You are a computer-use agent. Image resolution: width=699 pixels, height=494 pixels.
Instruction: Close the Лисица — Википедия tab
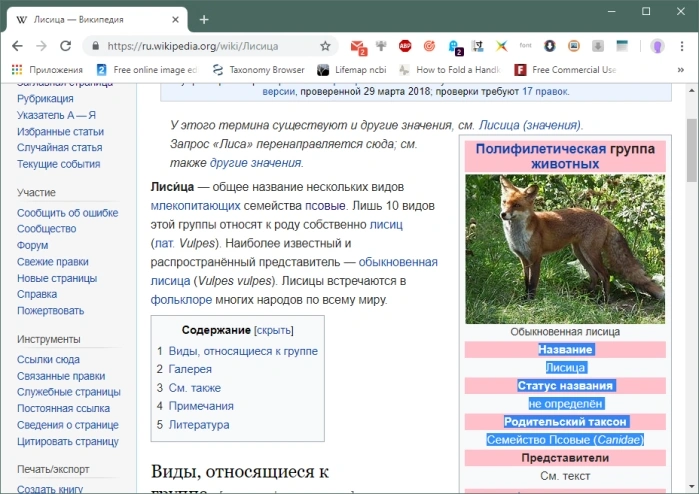176,20
